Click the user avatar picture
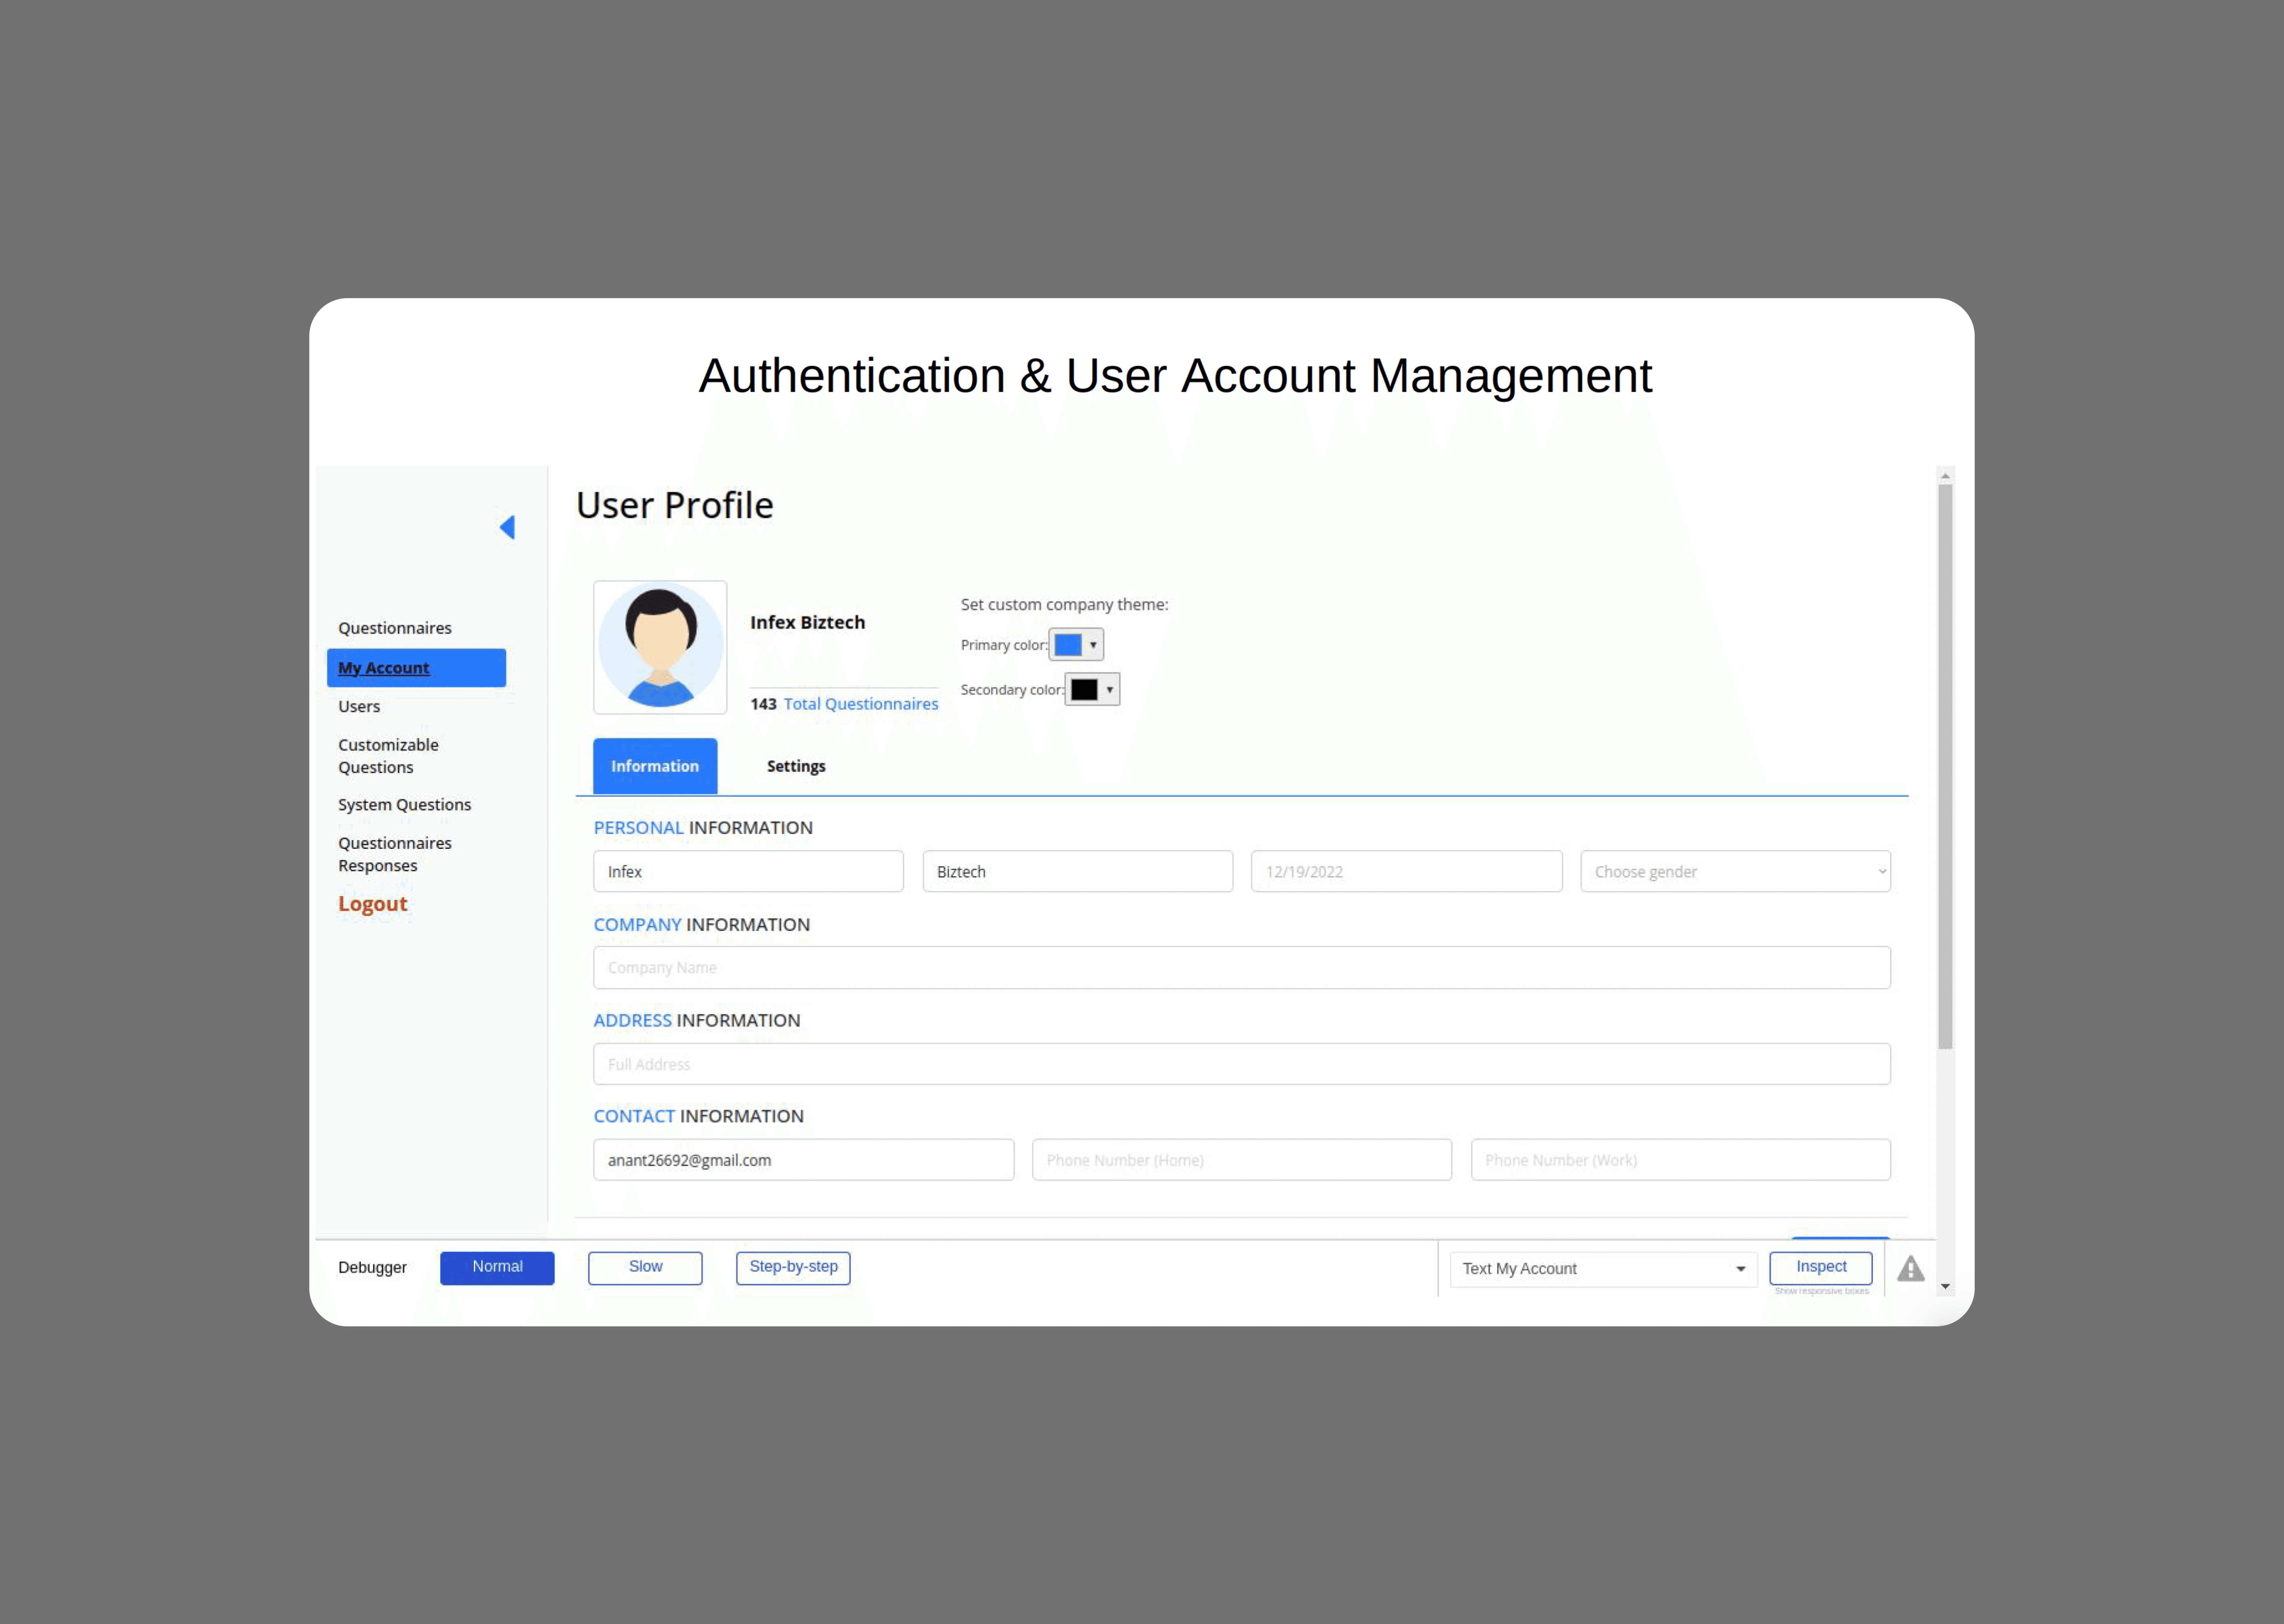Screen dimensions: 2284x1624 (660, 647)
